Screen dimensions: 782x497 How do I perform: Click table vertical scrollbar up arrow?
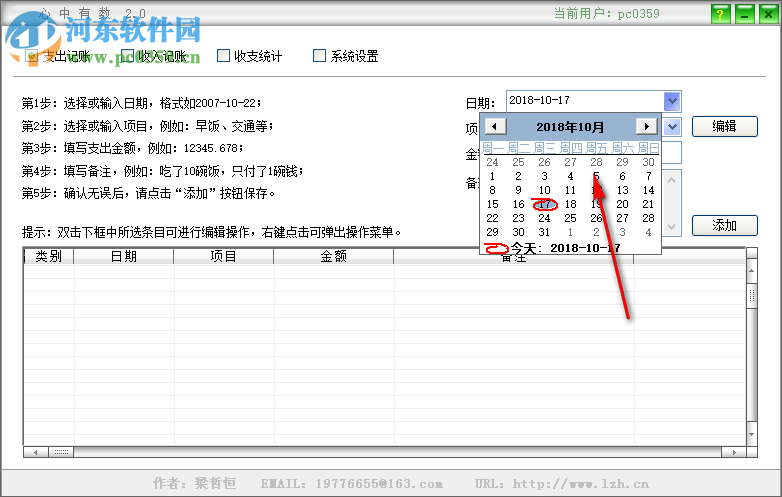[x=752, y=271]
